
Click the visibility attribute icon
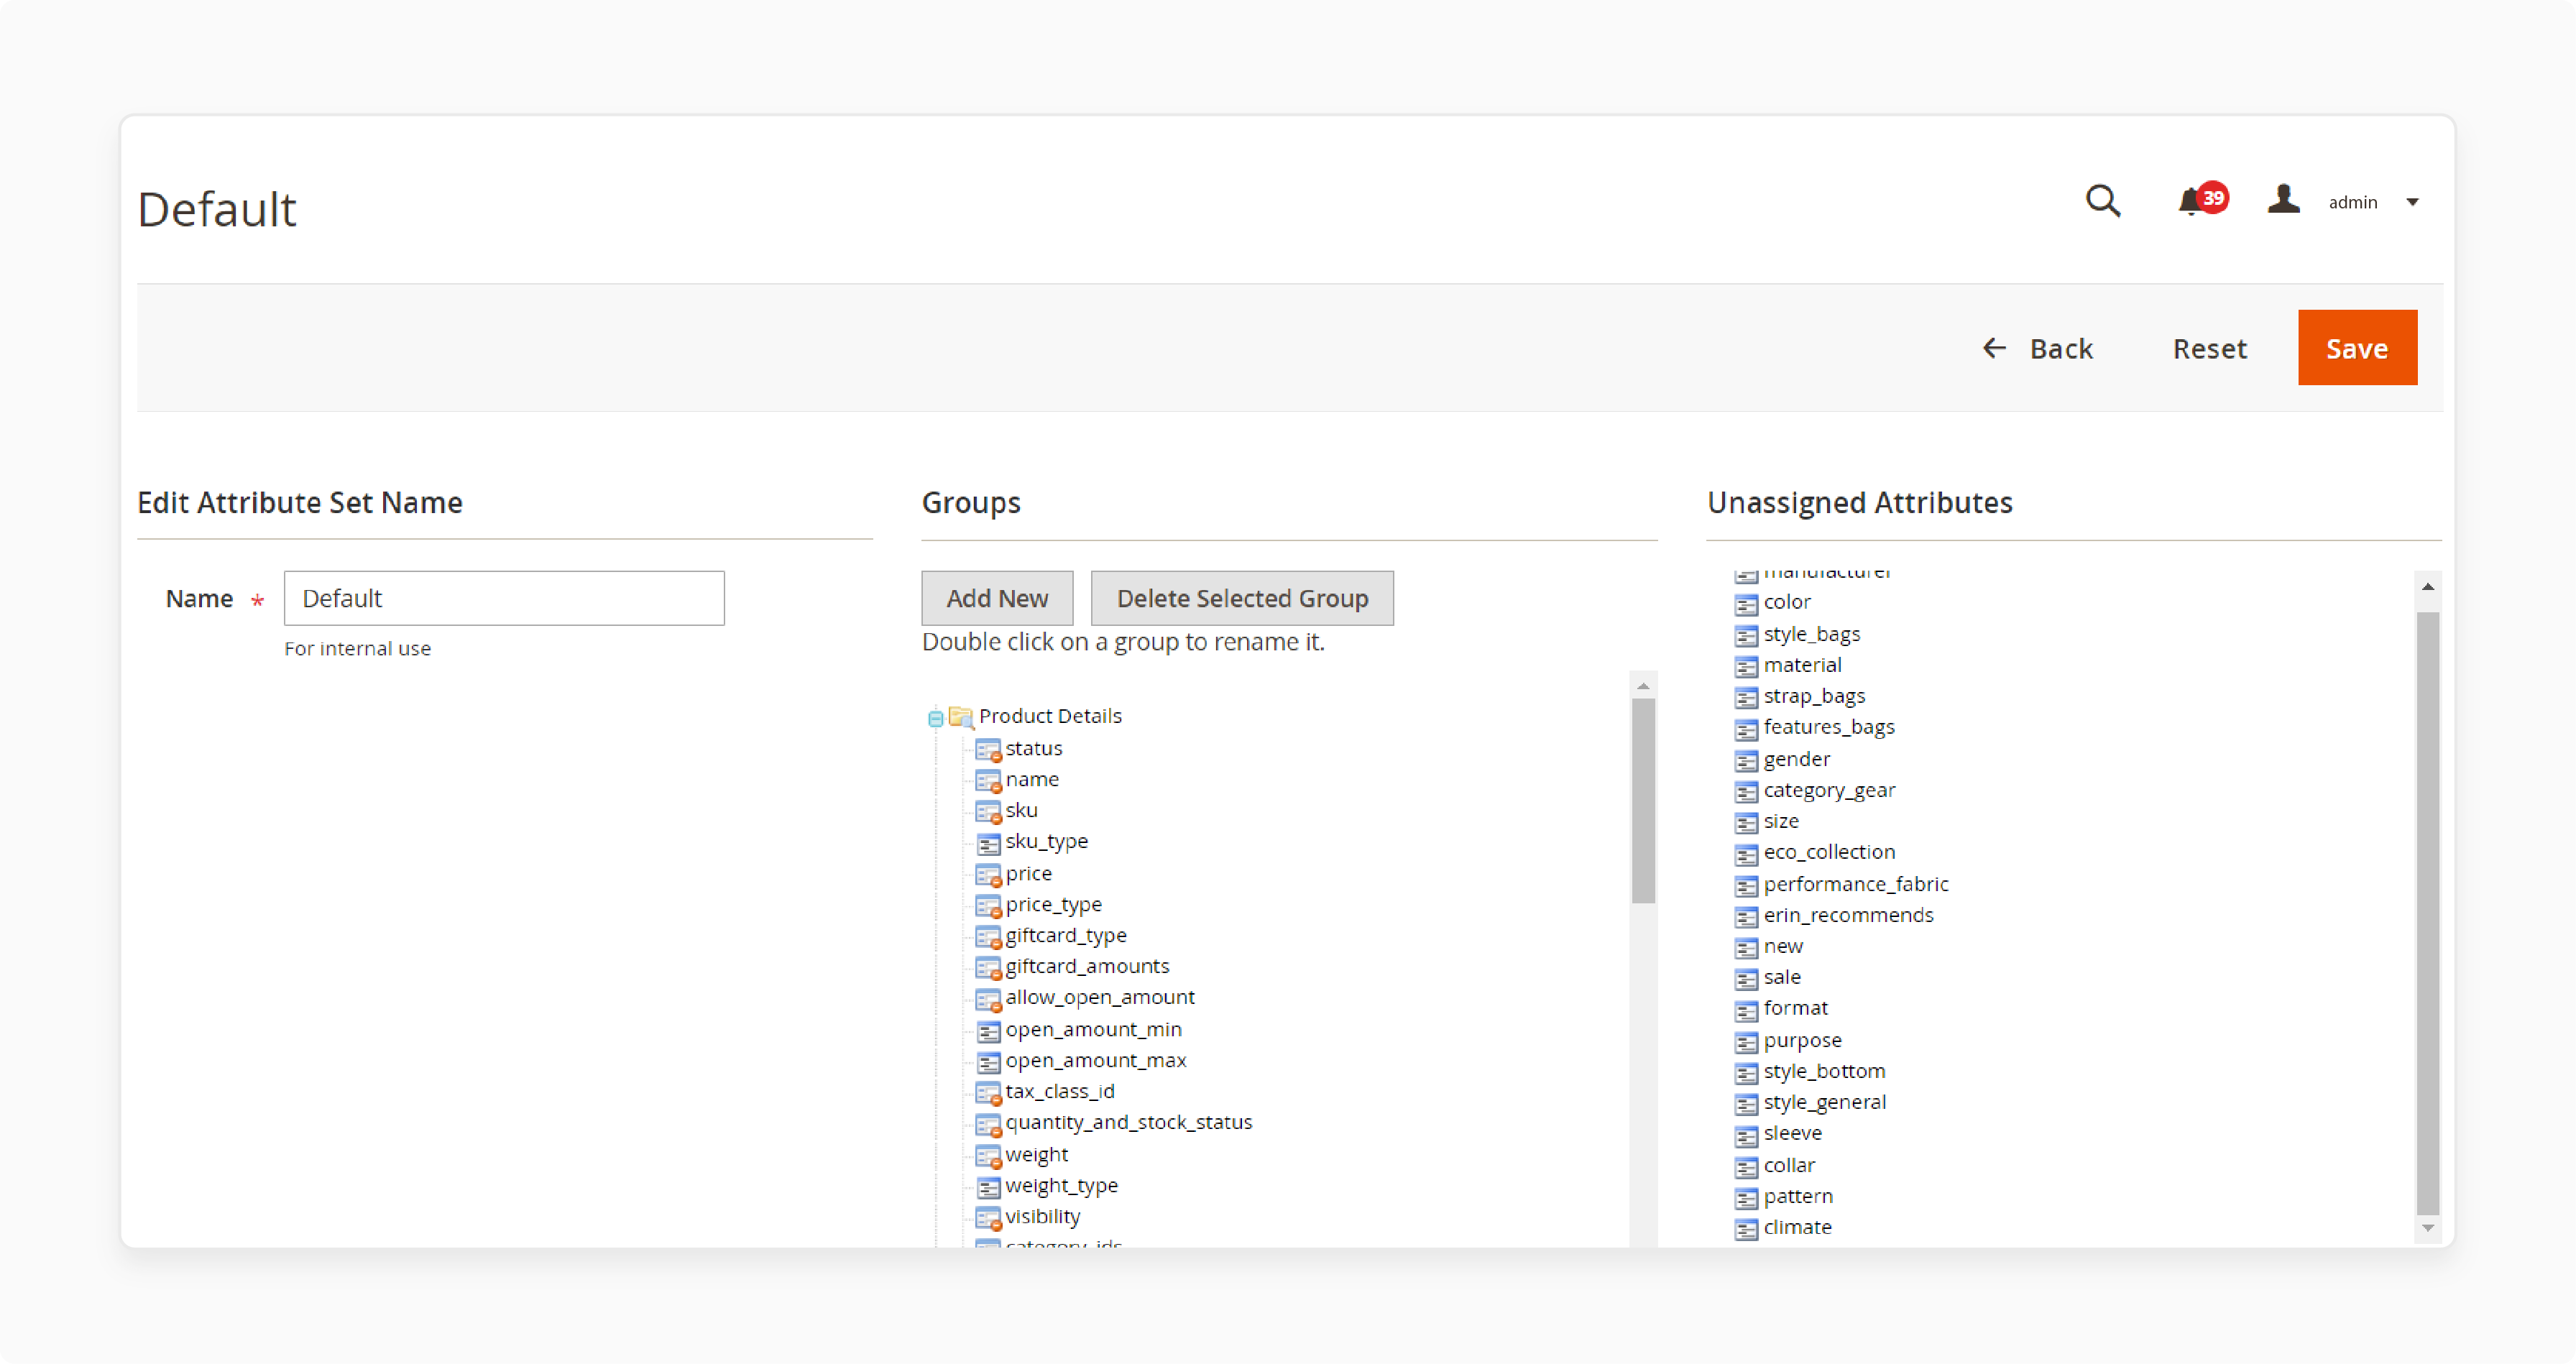988,1217
